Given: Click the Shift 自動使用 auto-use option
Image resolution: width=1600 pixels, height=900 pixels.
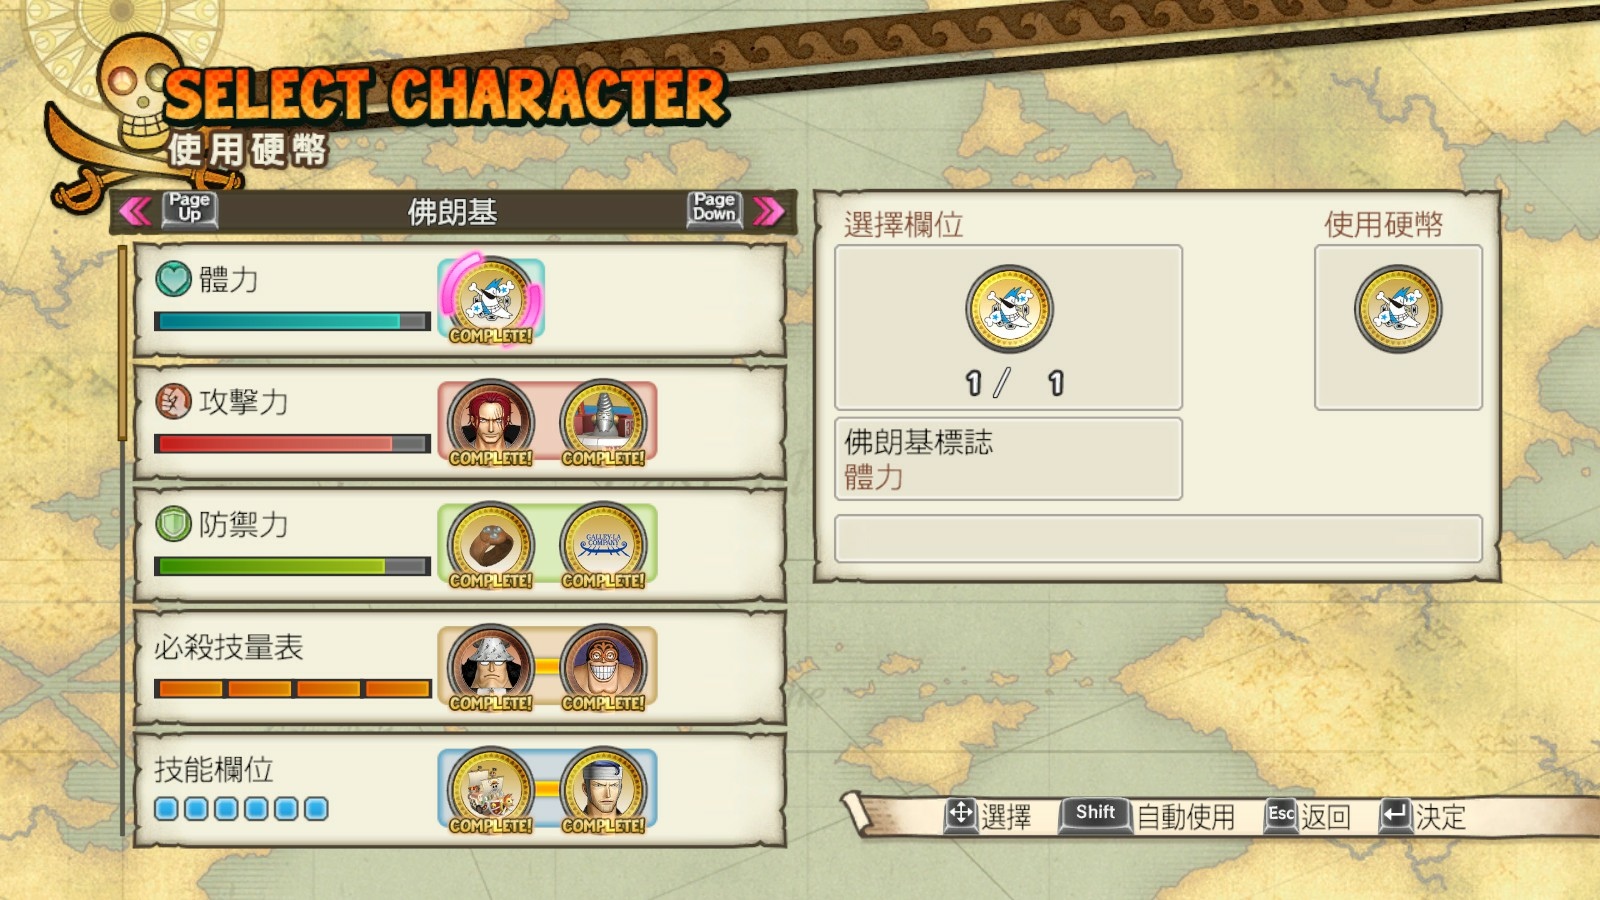Looking at the screenshot, I should (1147, 816).
